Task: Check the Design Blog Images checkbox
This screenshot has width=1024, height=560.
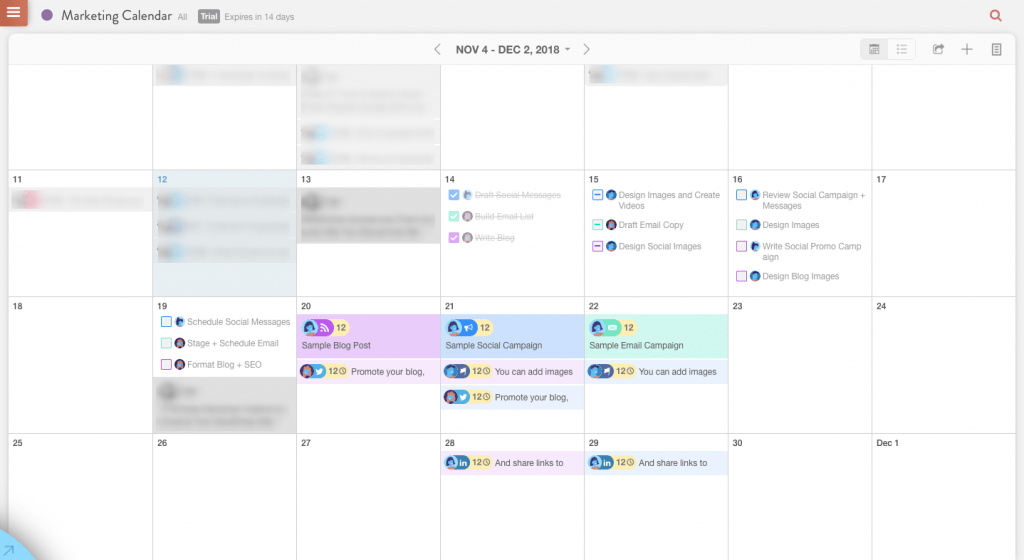Action: (x=741, y=276)
